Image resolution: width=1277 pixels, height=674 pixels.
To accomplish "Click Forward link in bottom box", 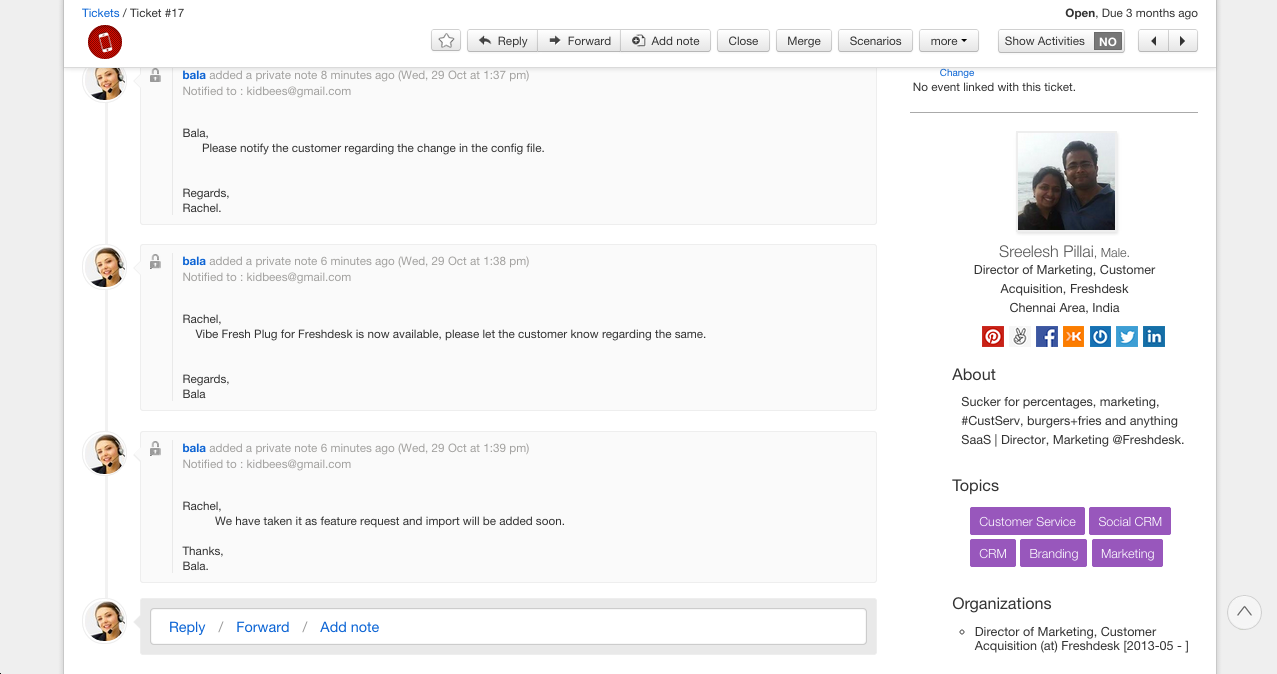I will click(263, 627).
